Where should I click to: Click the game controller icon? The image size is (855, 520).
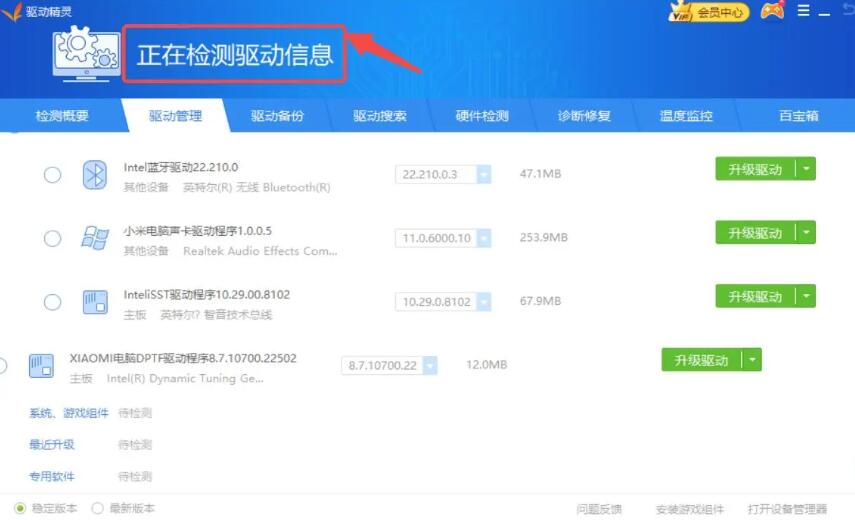(x=772, y=10)
